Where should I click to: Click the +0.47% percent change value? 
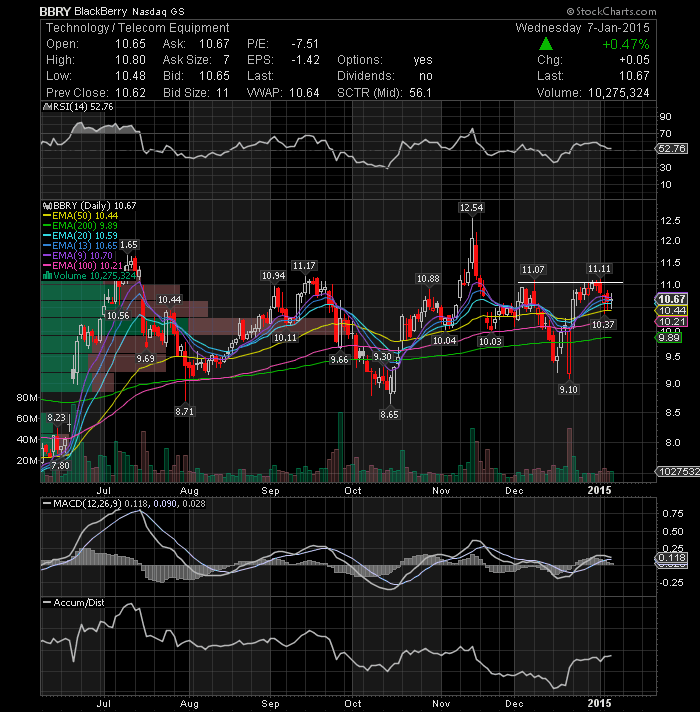626,44
